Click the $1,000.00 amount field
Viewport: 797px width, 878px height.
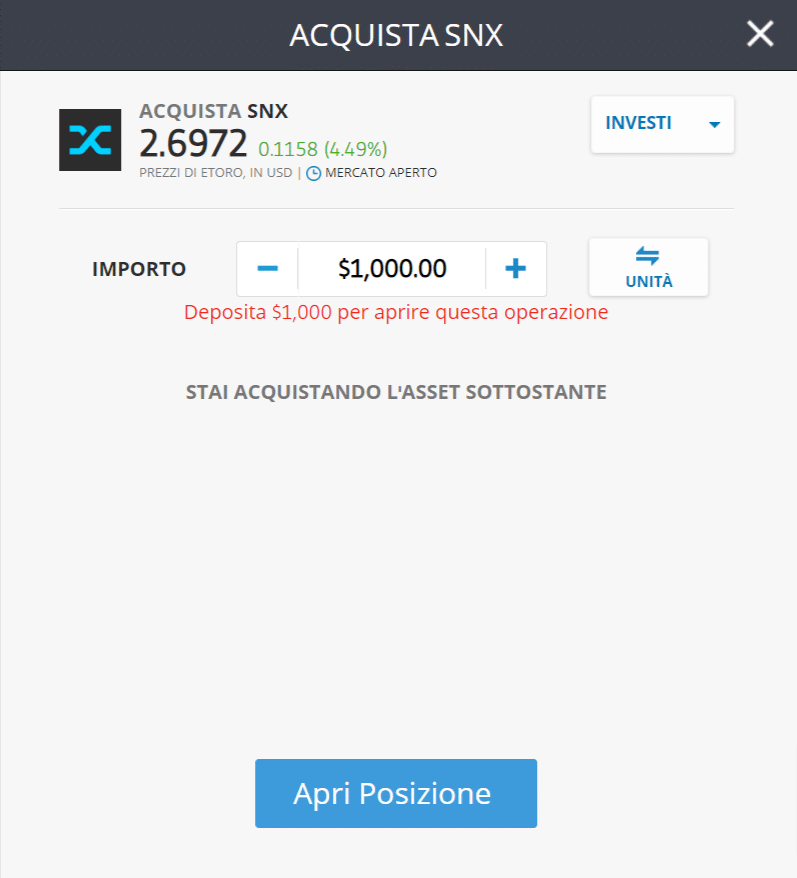pos(392,269)
